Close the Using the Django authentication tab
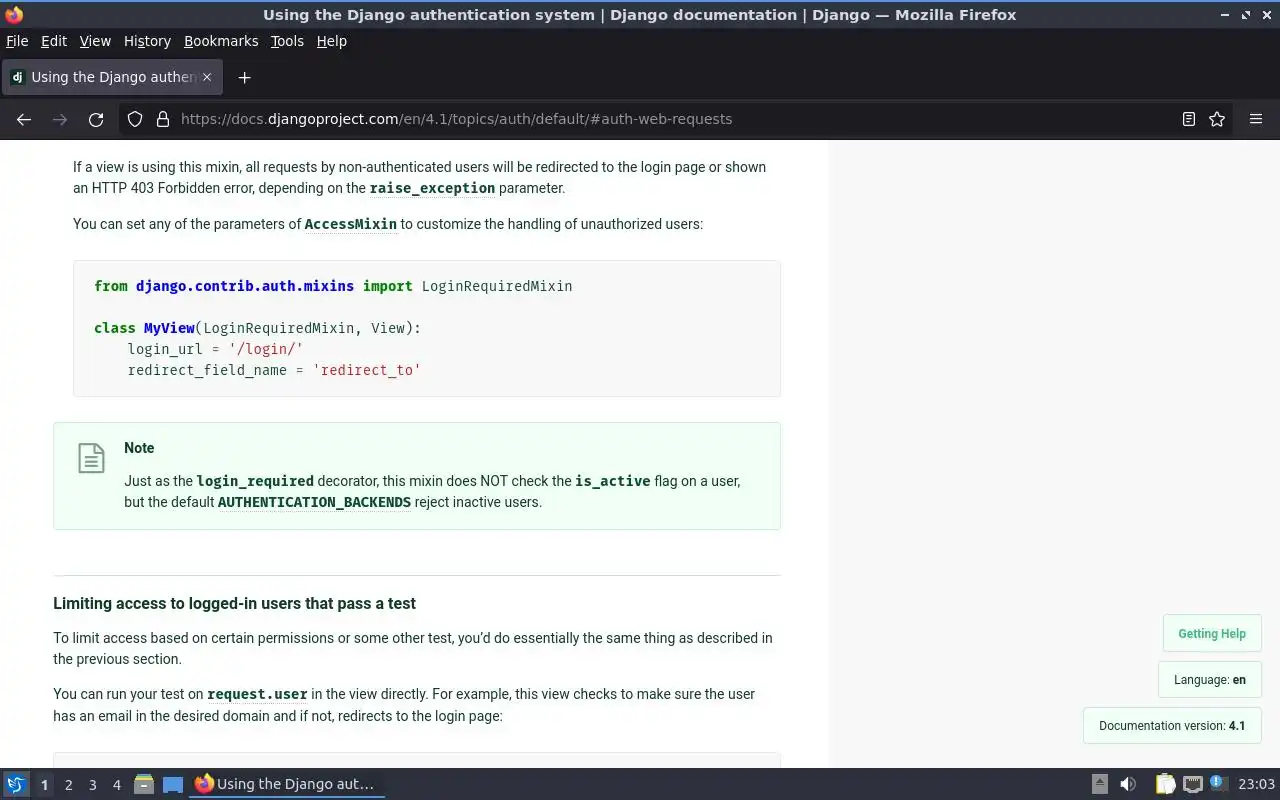The image size is (1280, 800). (x=207, y=77)
